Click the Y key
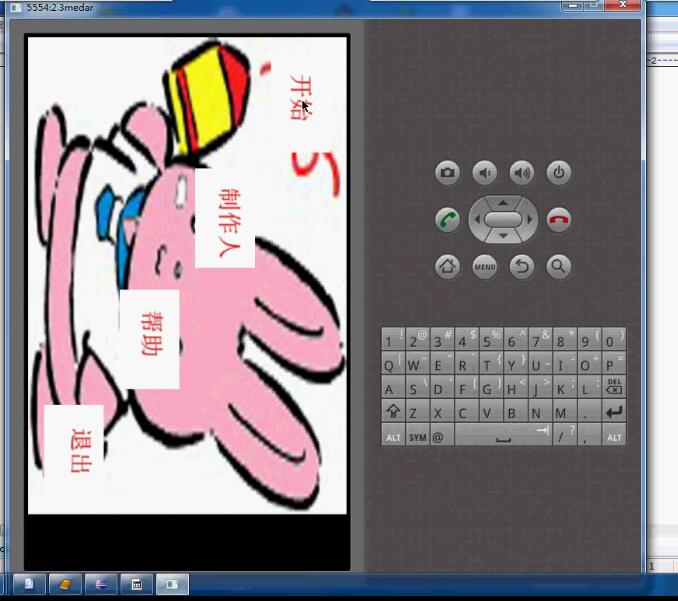 (x=516, y=363)
